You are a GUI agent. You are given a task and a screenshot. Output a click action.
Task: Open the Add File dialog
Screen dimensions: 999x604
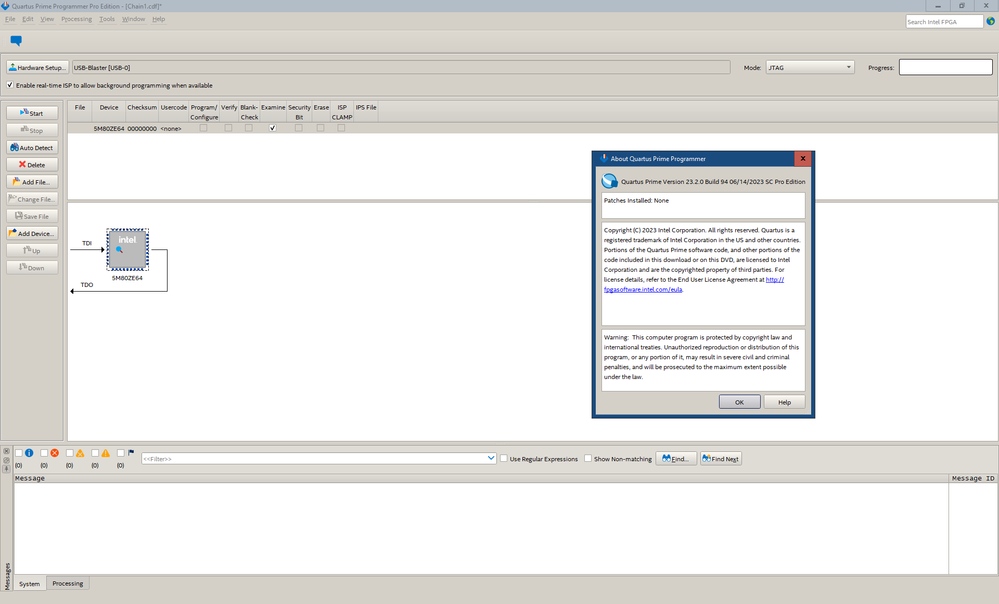[x=32, y=182]
